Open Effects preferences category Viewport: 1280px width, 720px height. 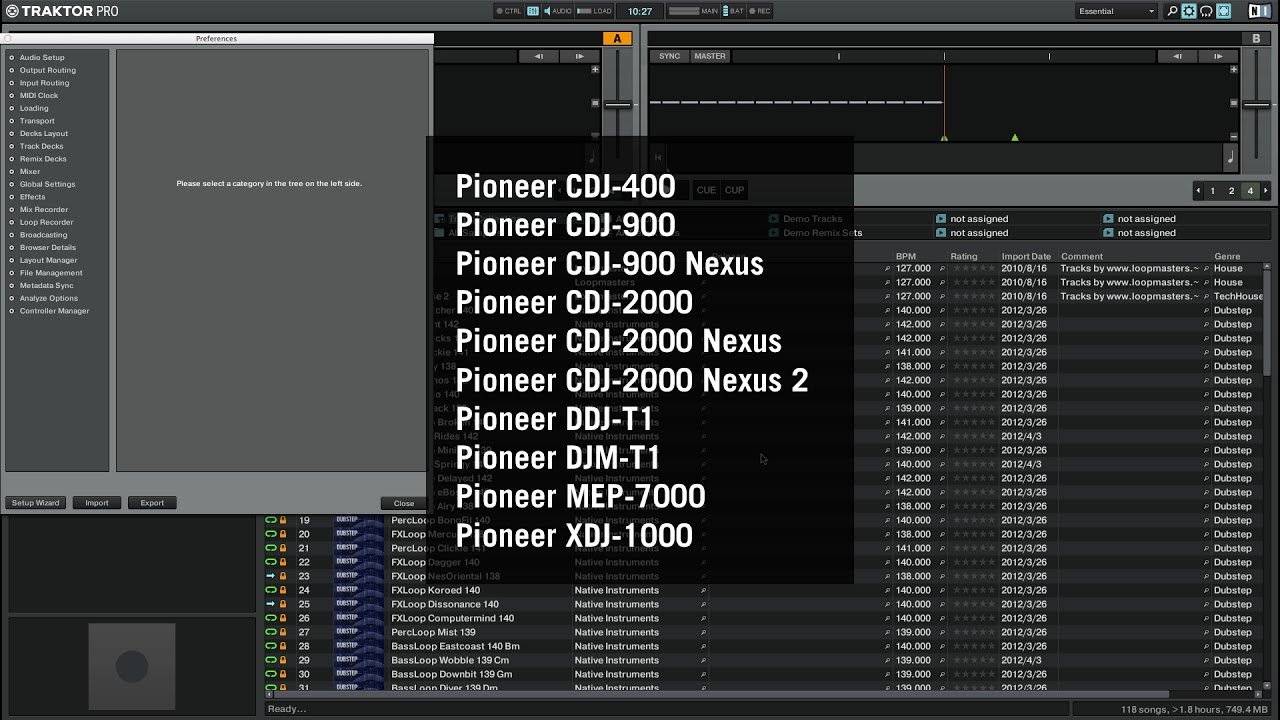[33, 197]
